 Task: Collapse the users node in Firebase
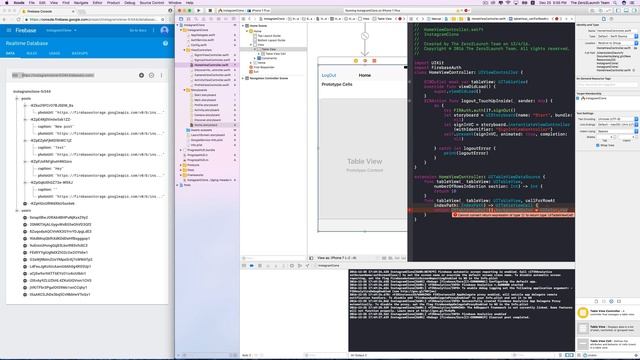click(17, 211)
